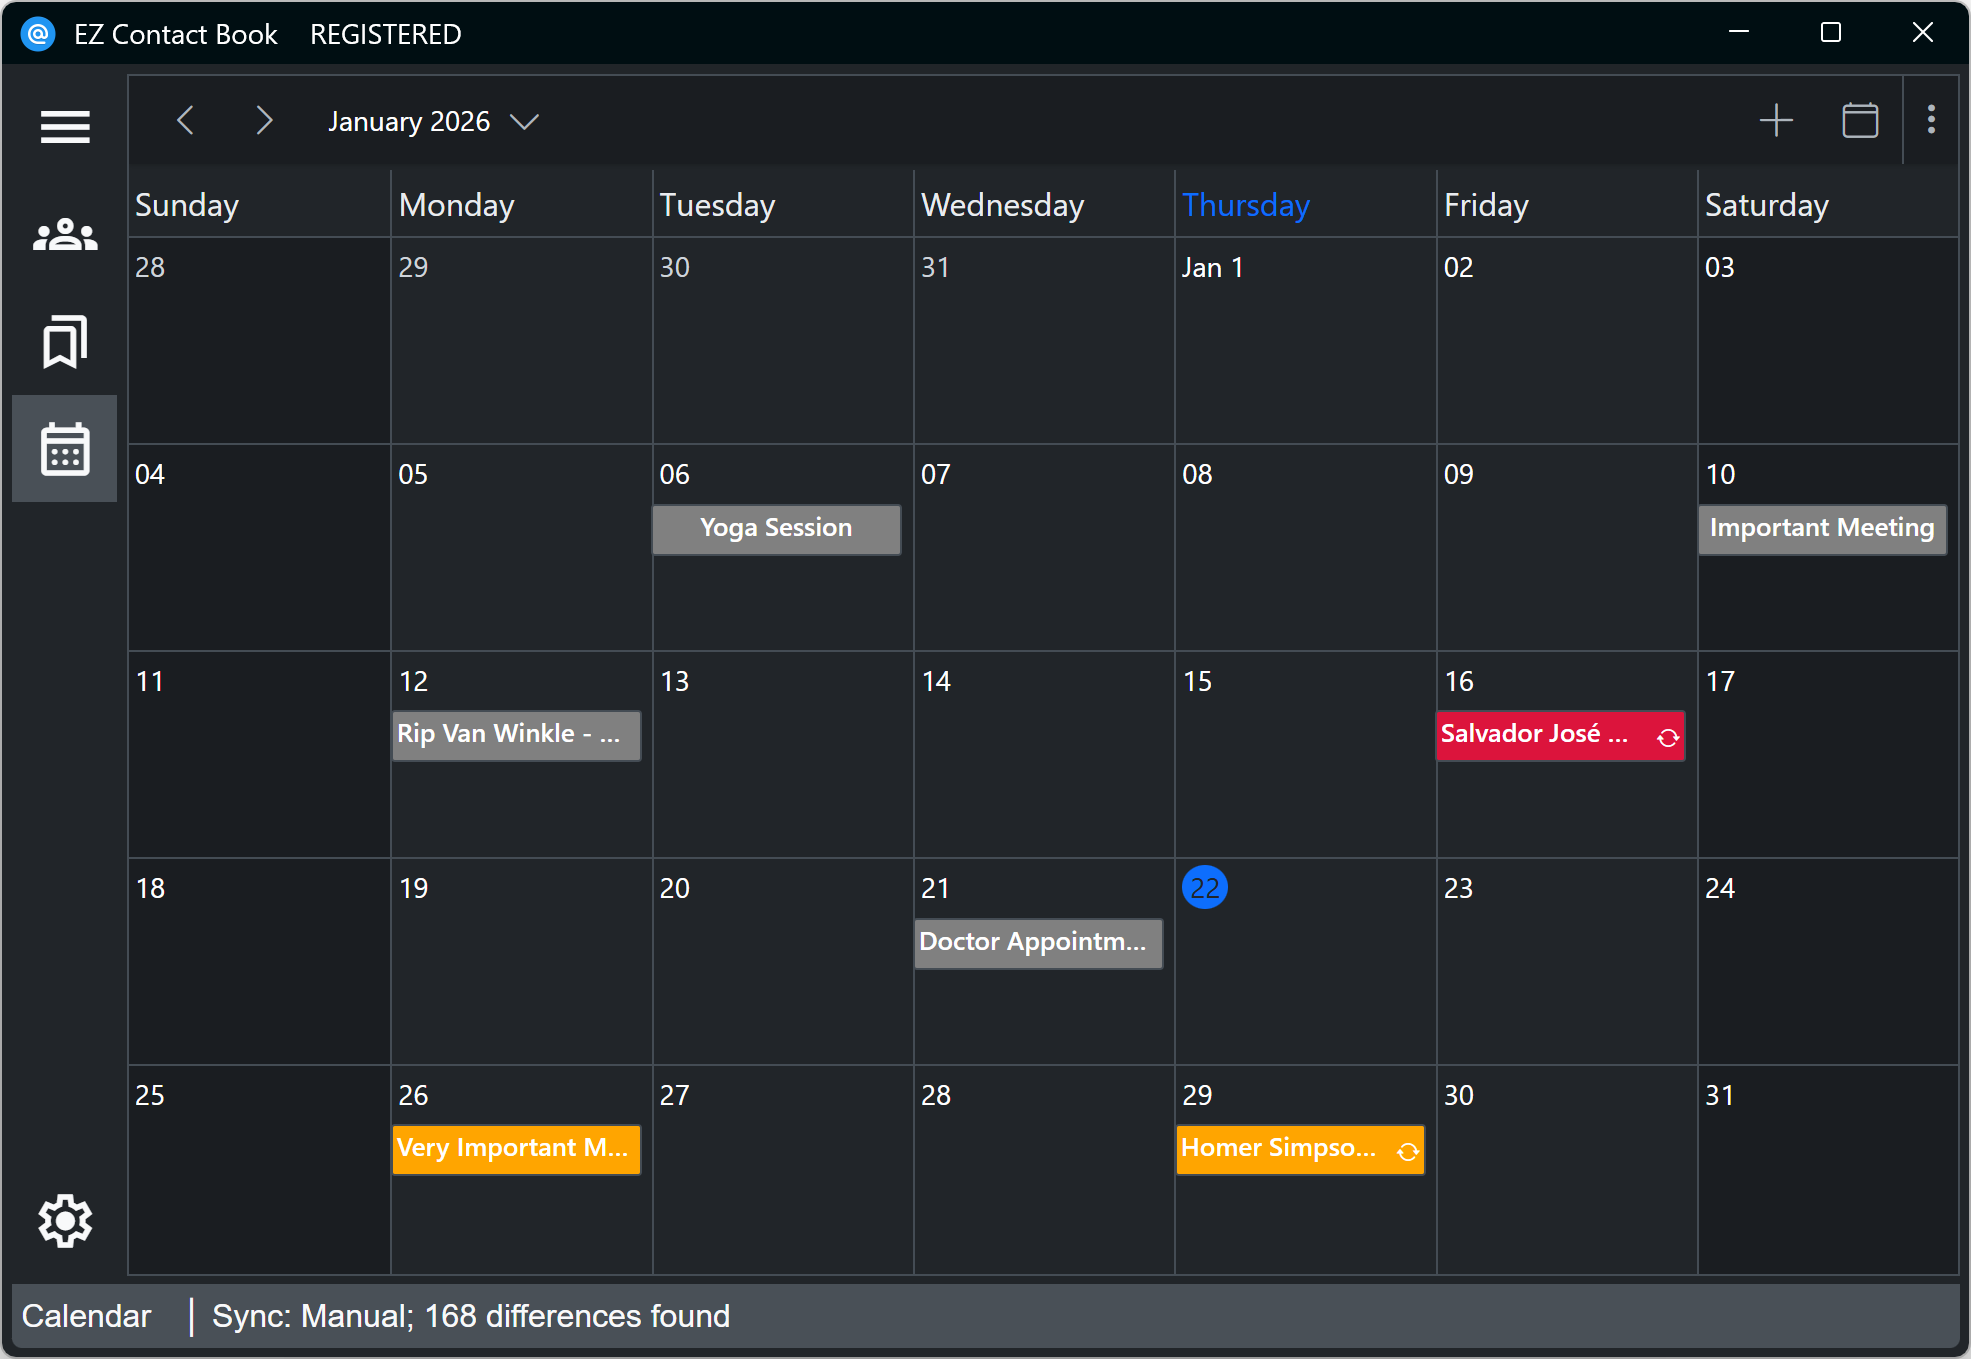
Task: Jump to today using calendar icon
Action: [1860, 121]
